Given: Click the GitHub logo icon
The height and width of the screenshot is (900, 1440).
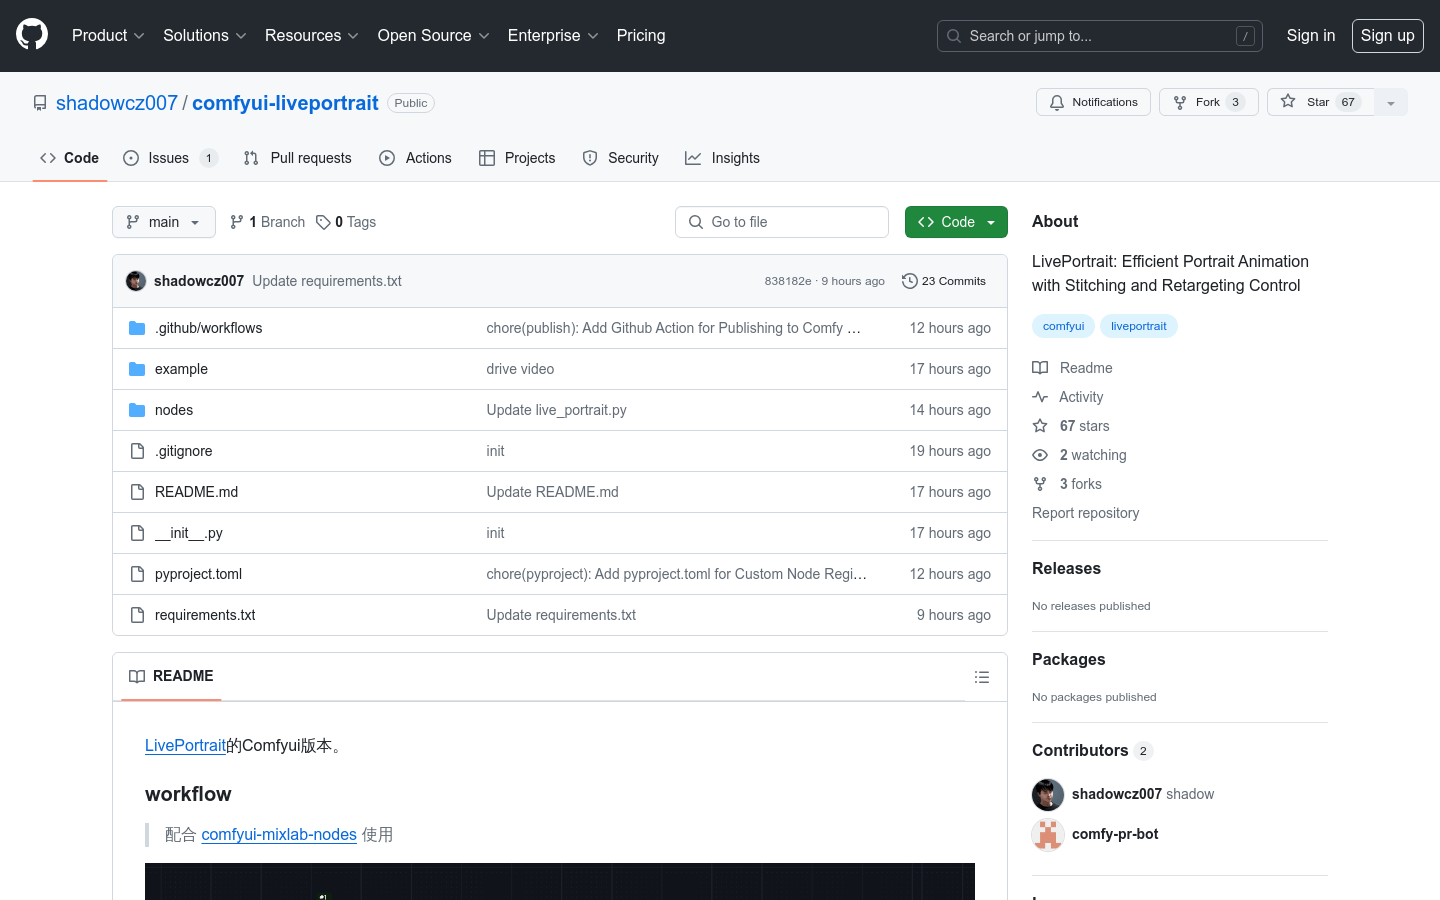Looking at the screenshot, I should pos(32,35).
